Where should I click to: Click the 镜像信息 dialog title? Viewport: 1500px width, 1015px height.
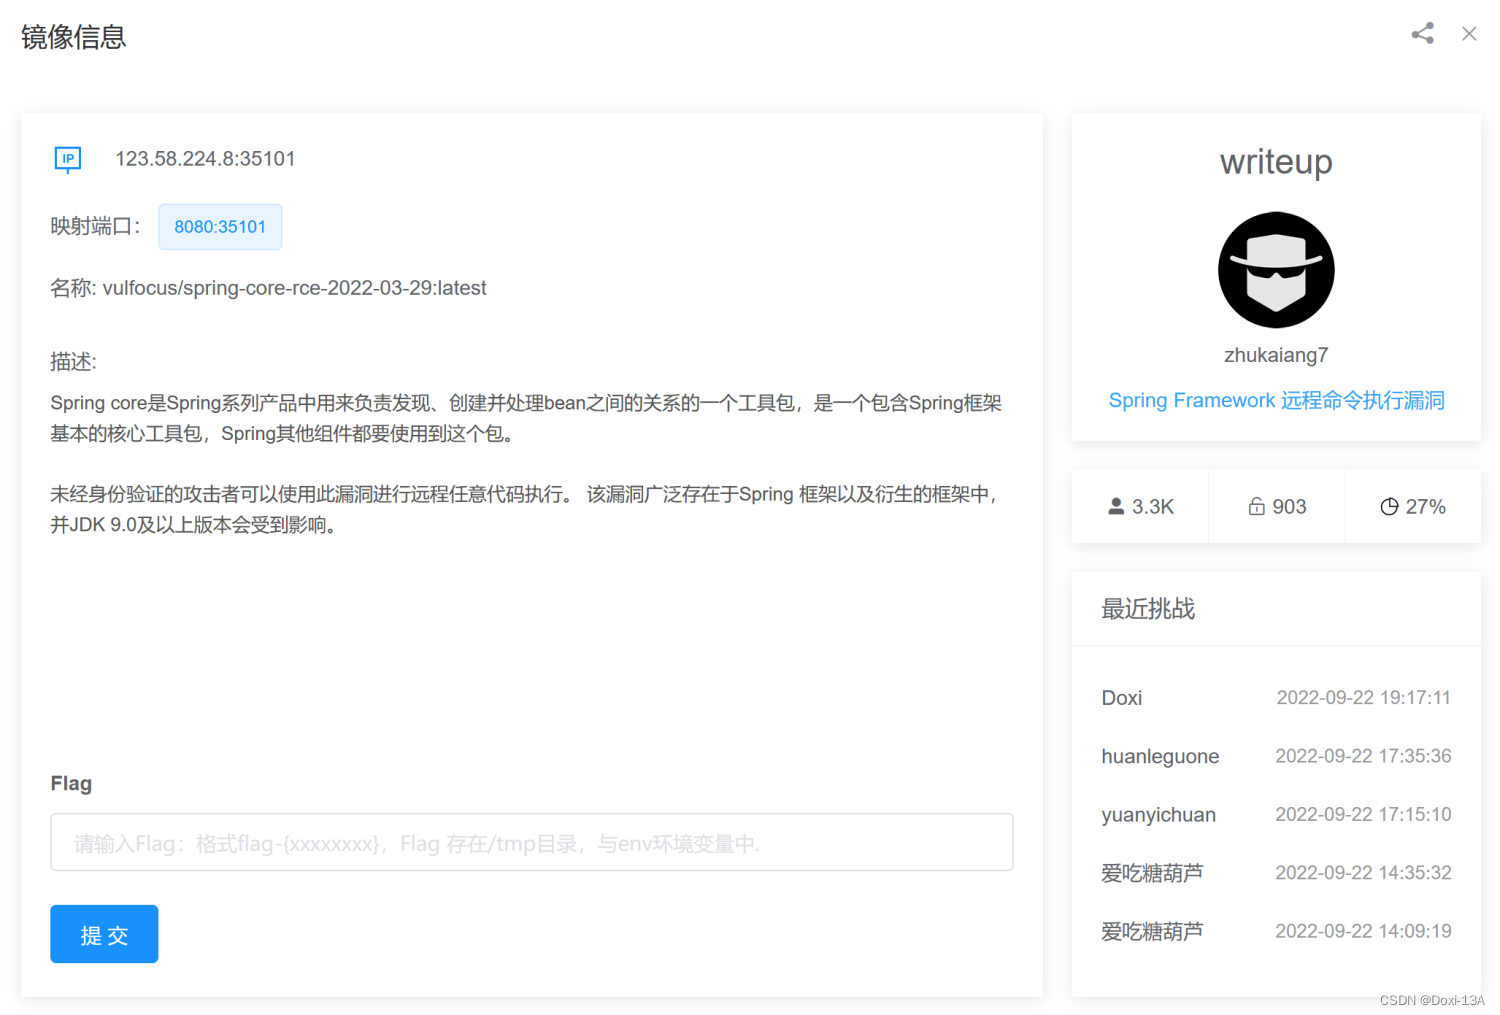[74, 37]
